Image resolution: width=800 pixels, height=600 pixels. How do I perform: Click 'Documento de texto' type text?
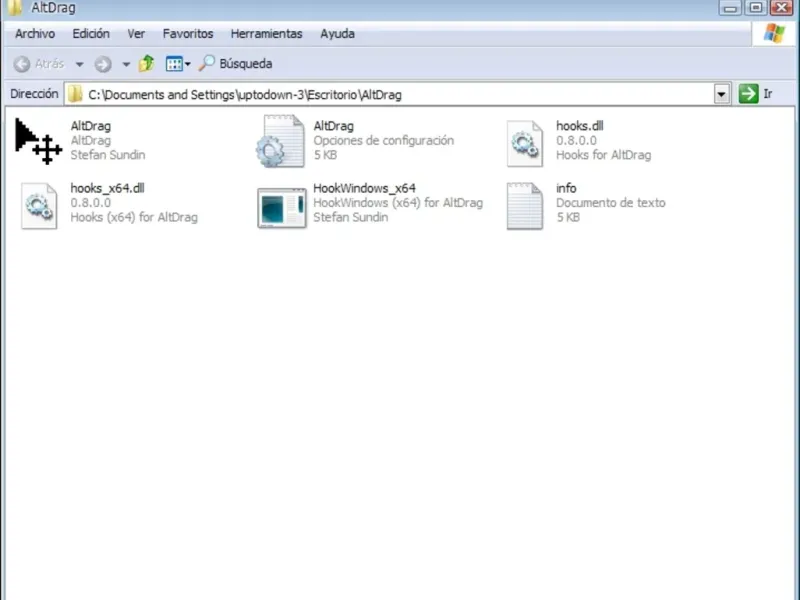[611, 203]
